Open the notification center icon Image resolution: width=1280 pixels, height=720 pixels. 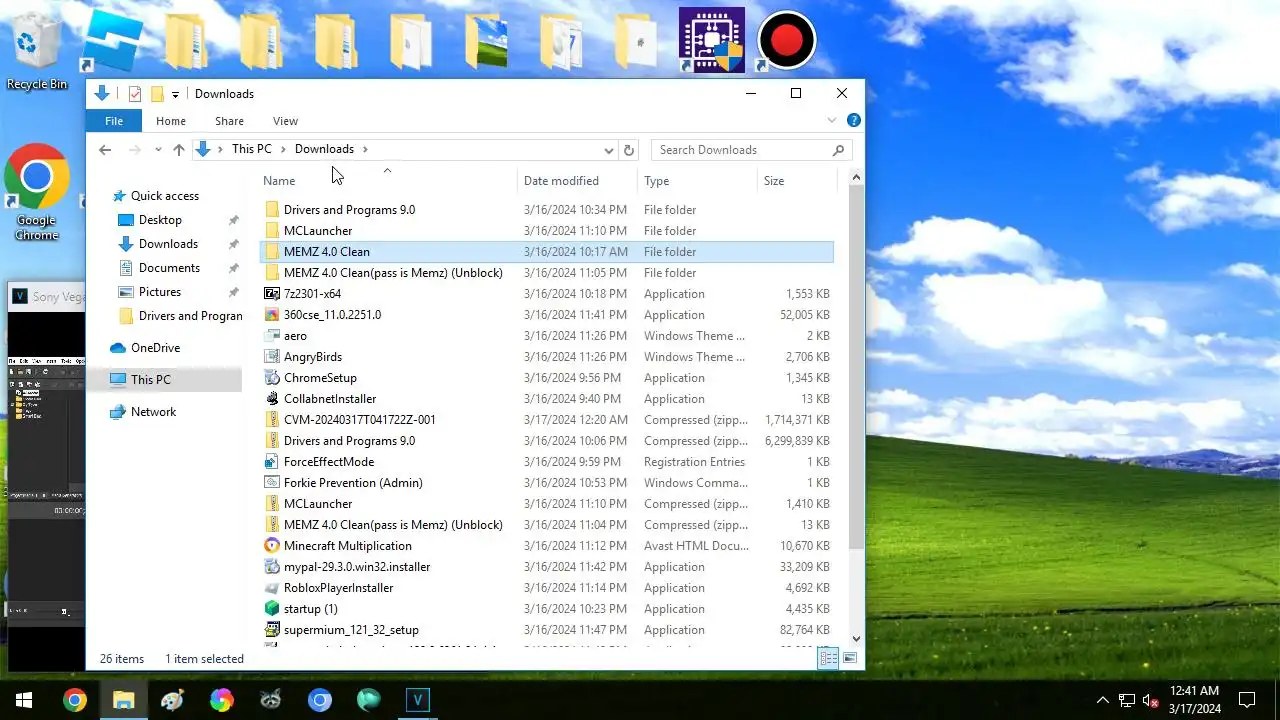[1247, 700]
